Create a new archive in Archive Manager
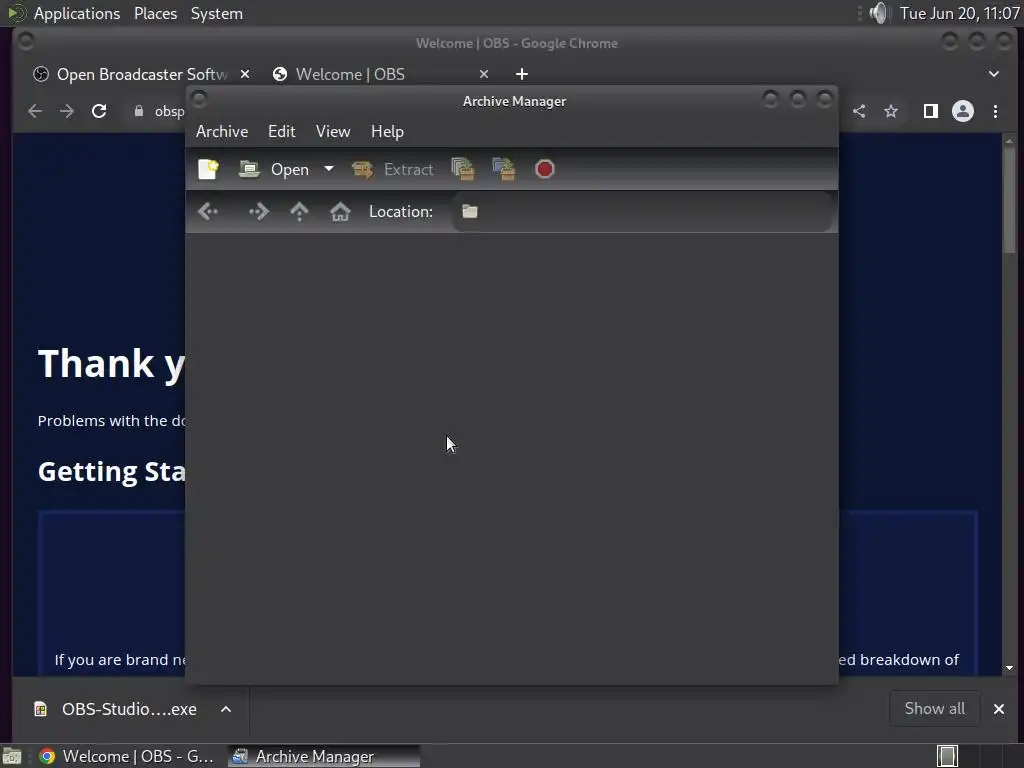The image size is (1024, 768). (x=208, y=169)
